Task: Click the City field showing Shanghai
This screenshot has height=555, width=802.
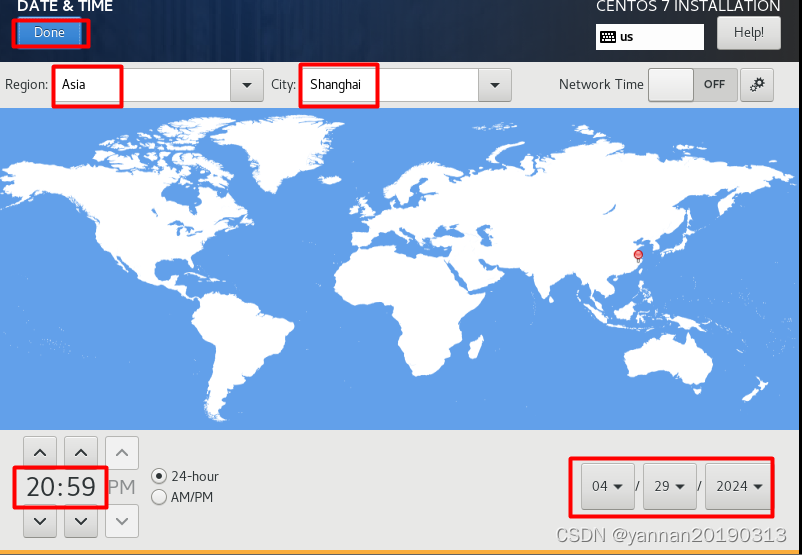Action: 390,84
